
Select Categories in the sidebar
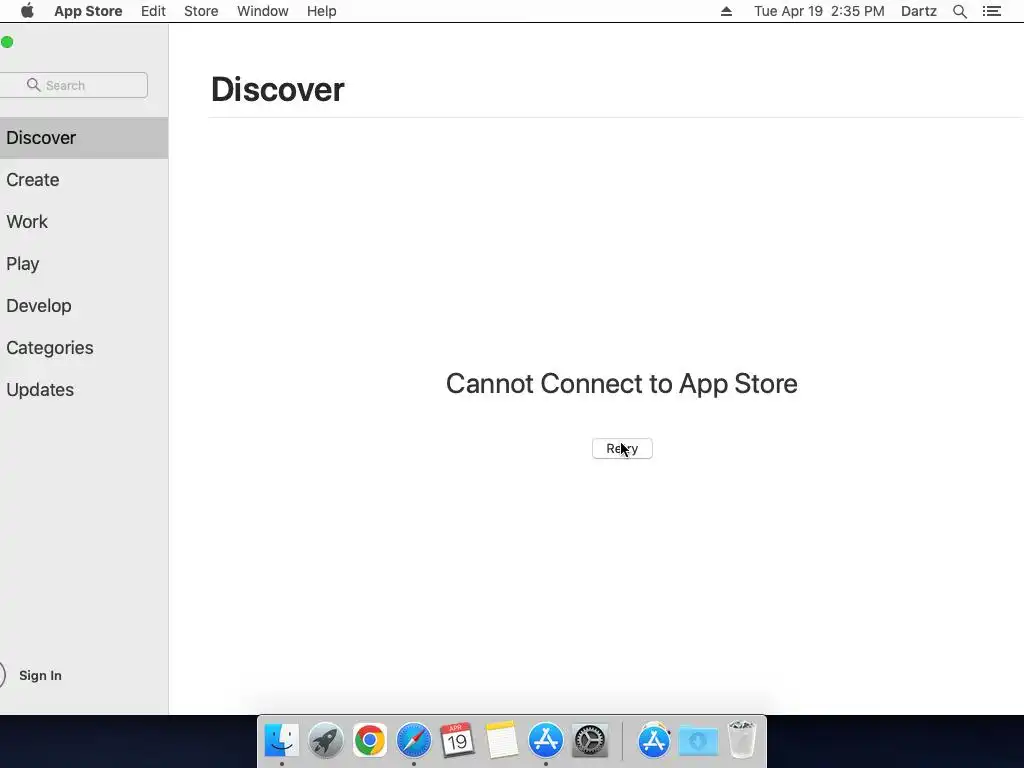[84, 347]
